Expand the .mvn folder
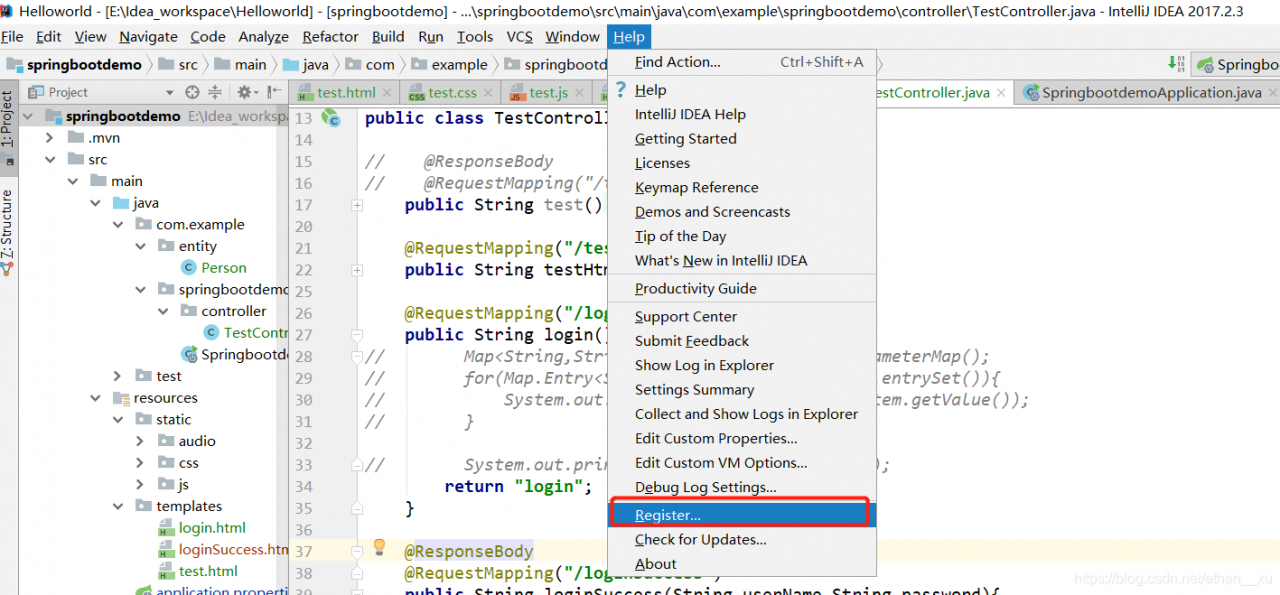1280x595 pixels. [x=50, y=138]
